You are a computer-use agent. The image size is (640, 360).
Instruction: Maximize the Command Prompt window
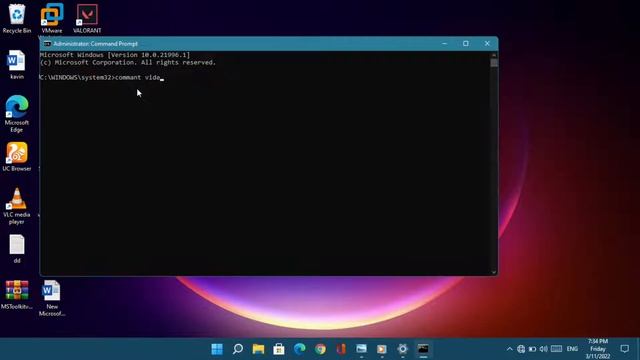click(x=466, y=44)
